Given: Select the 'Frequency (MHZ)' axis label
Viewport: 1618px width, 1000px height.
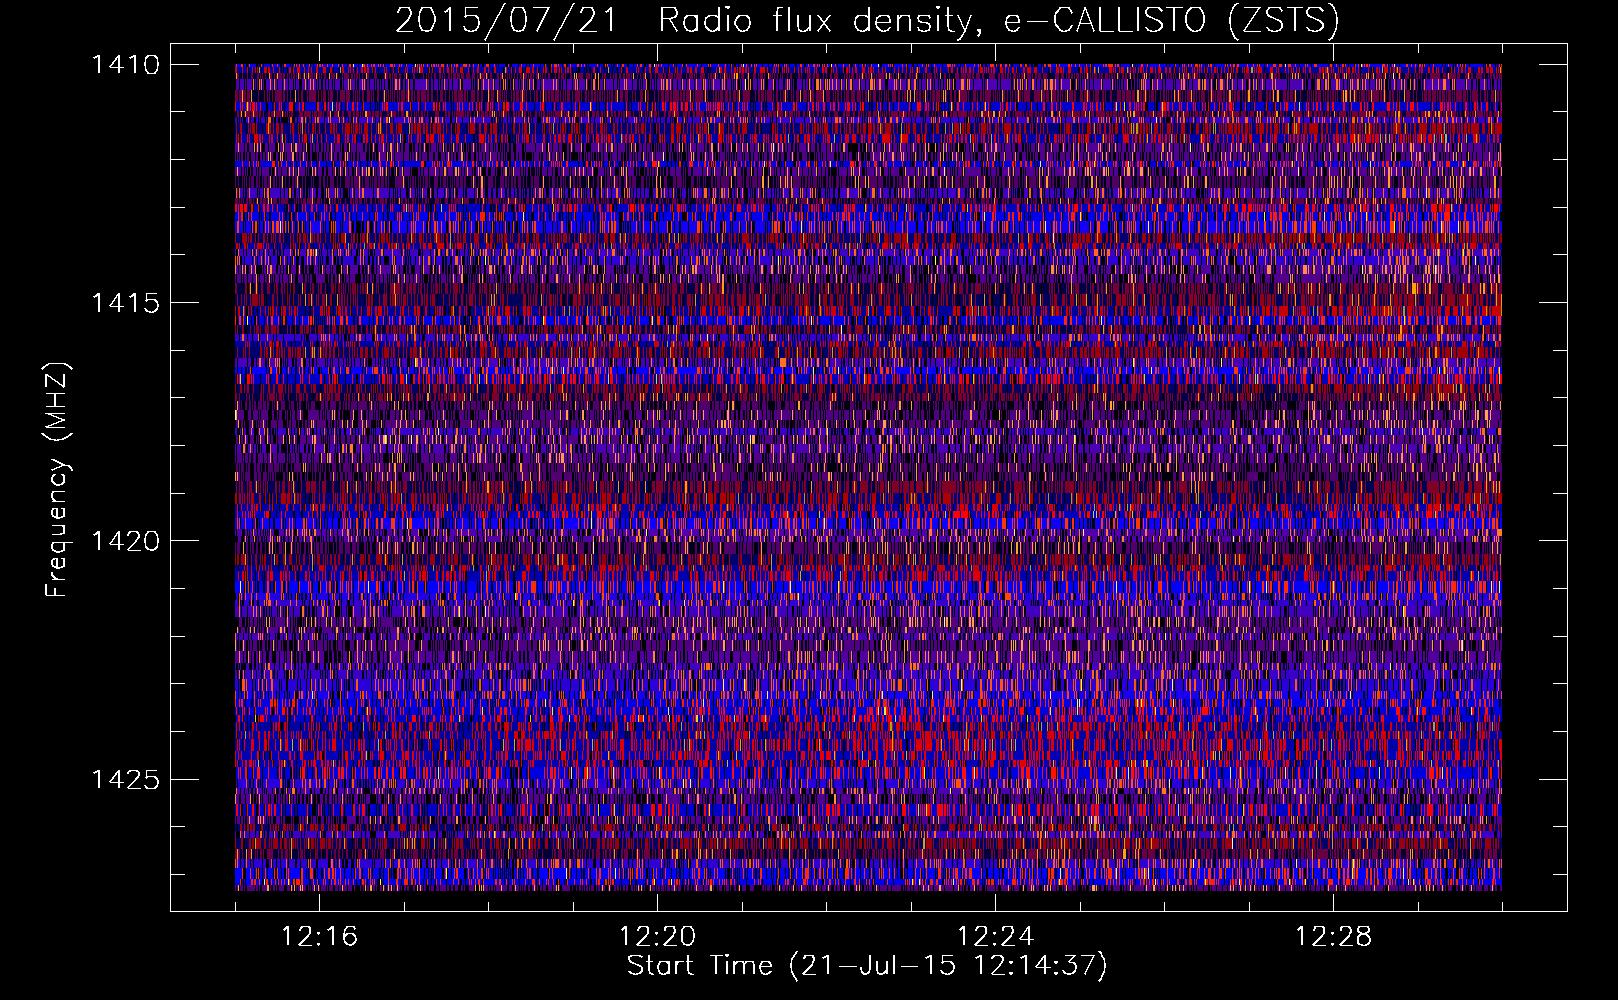Looking at the screenshot, I should (x=57, y=479).
